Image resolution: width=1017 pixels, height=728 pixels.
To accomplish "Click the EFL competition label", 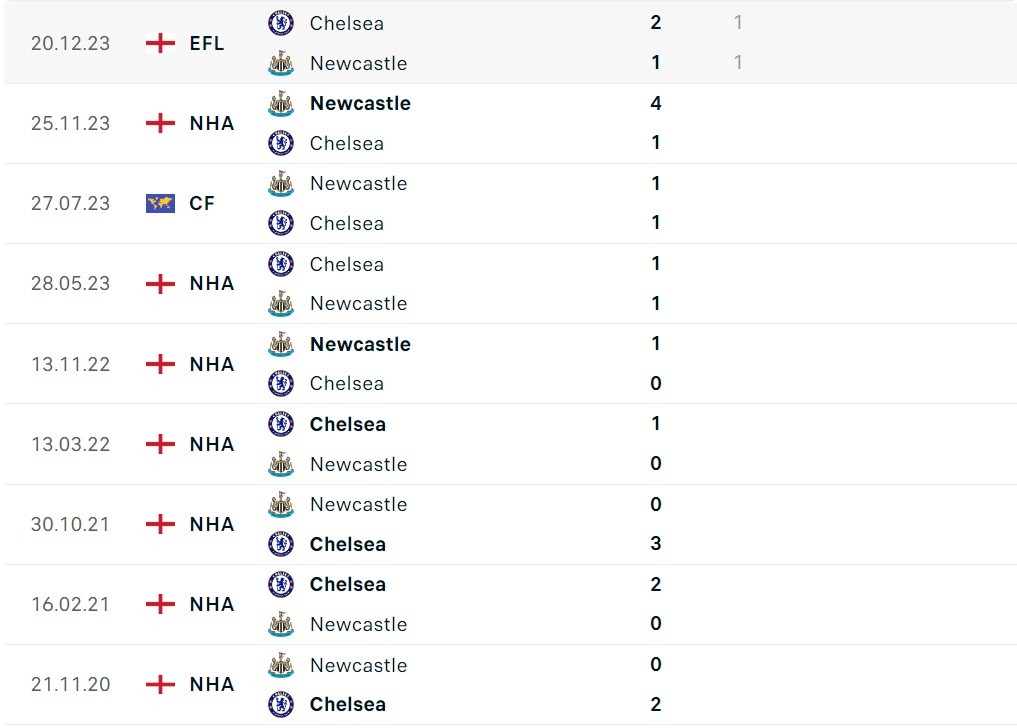I will coord(207,43).
